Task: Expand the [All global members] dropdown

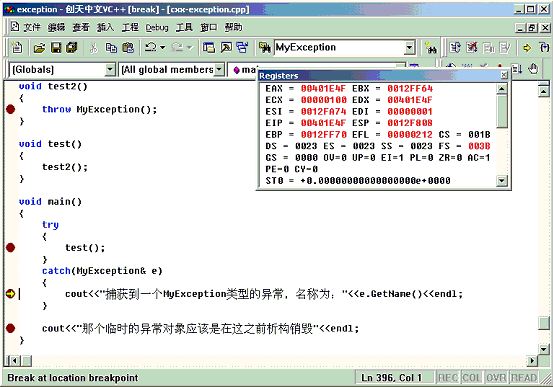Action: 219,69
